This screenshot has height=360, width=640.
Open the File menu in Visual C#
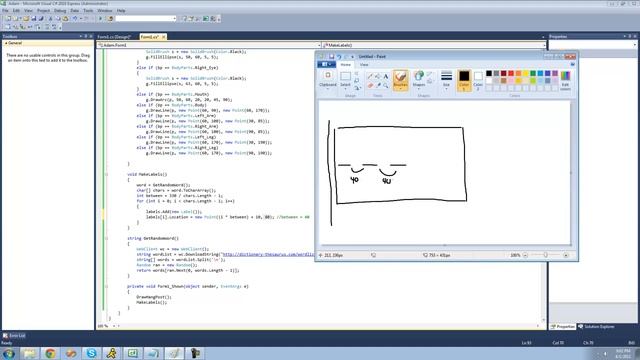(5, 10)
